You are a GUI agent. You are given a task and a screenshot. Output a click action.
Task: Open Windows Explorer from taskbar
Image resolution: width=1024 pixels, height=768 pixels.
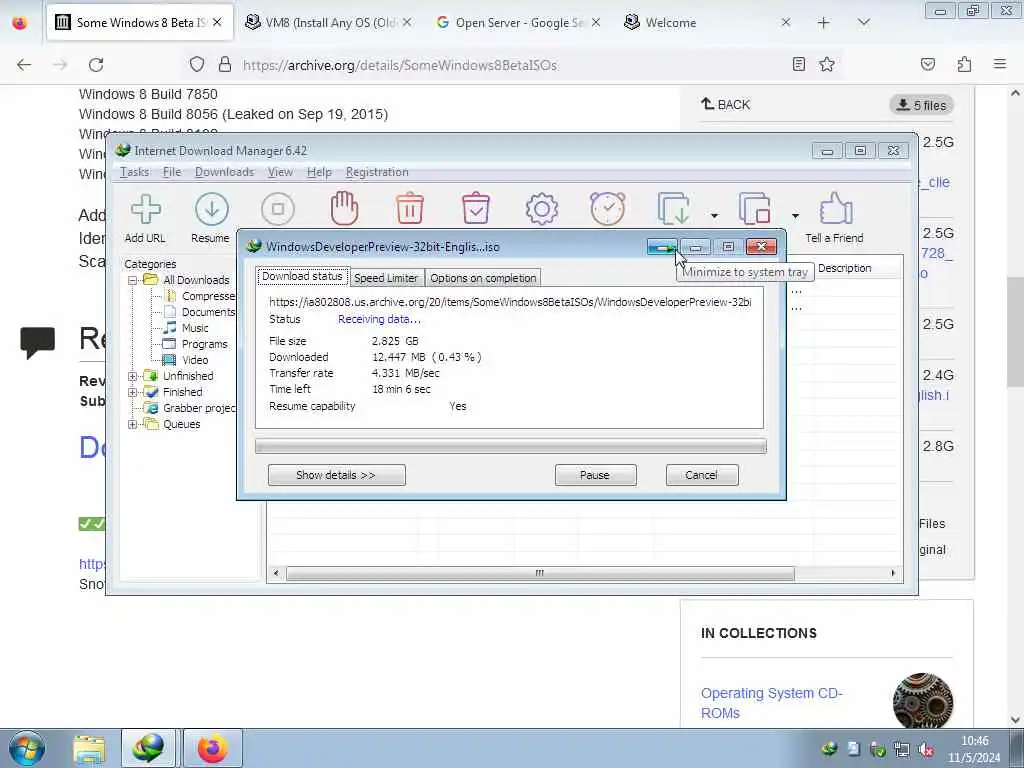pos(89,749)
